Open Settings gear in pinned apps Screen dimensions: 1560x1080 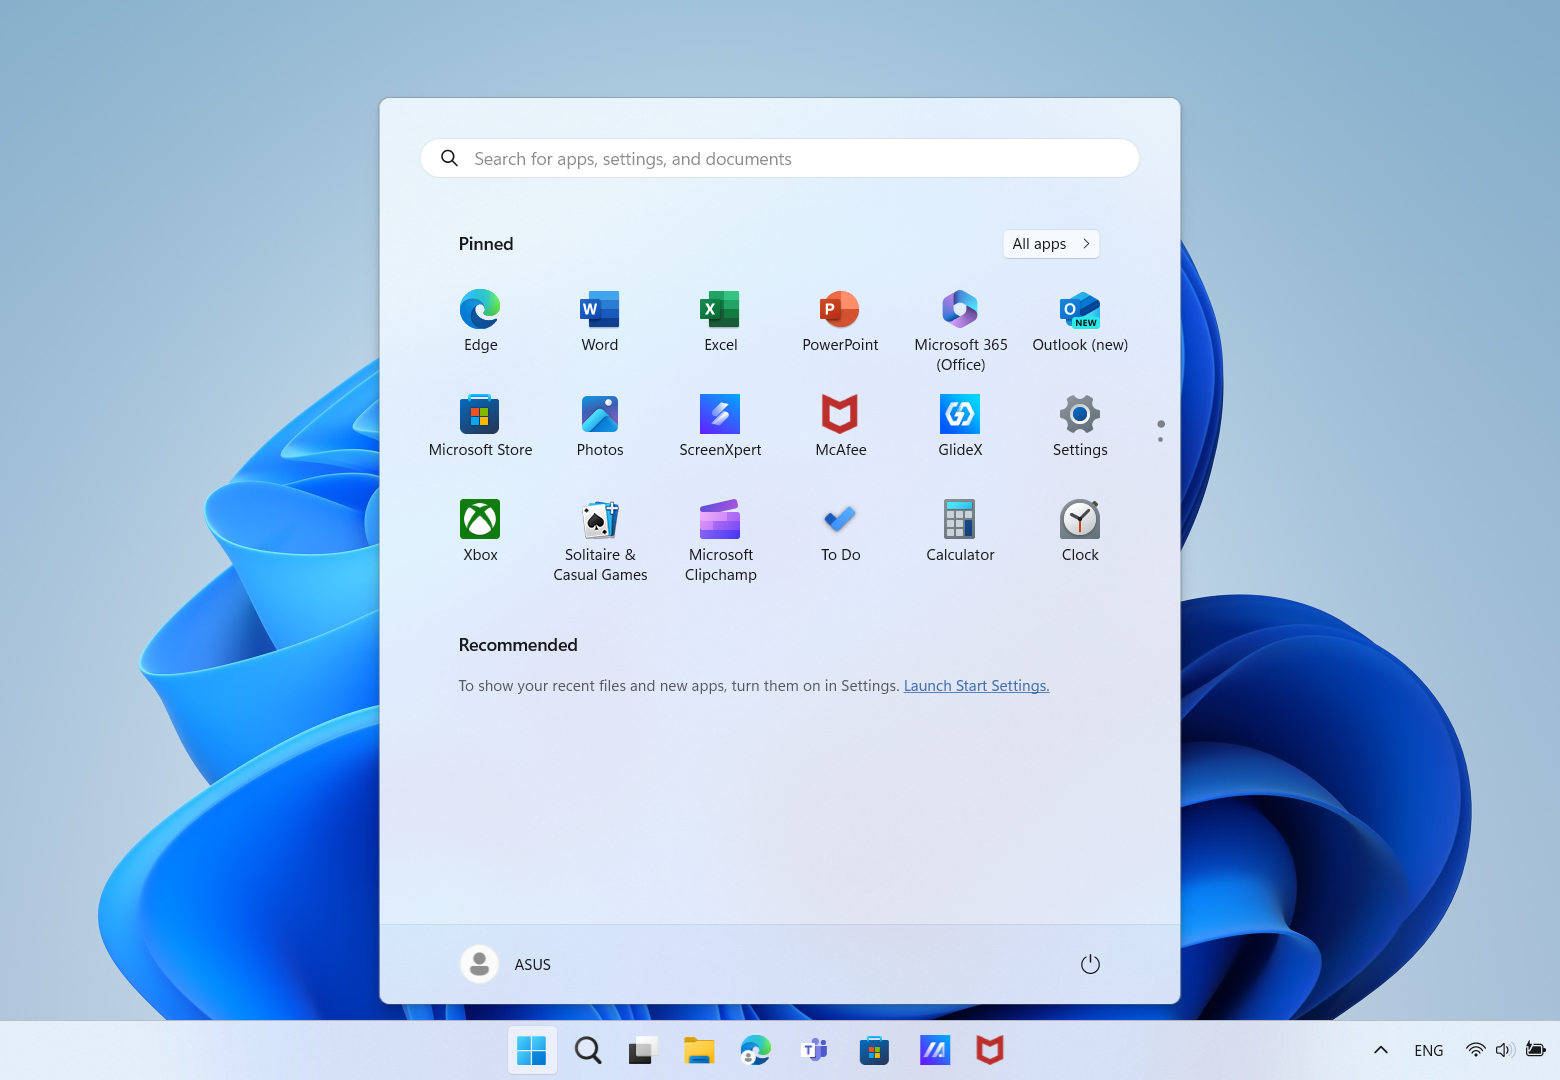tap(1080, 427)
